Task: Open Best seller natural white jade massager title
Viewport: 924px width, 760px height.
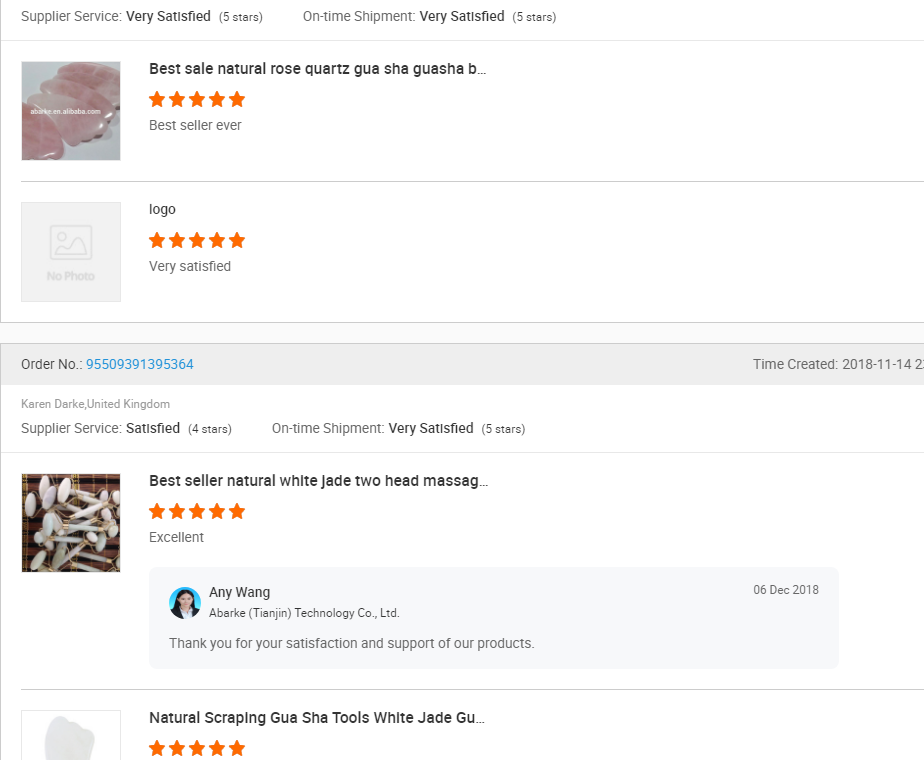Action: coord(318,481)
